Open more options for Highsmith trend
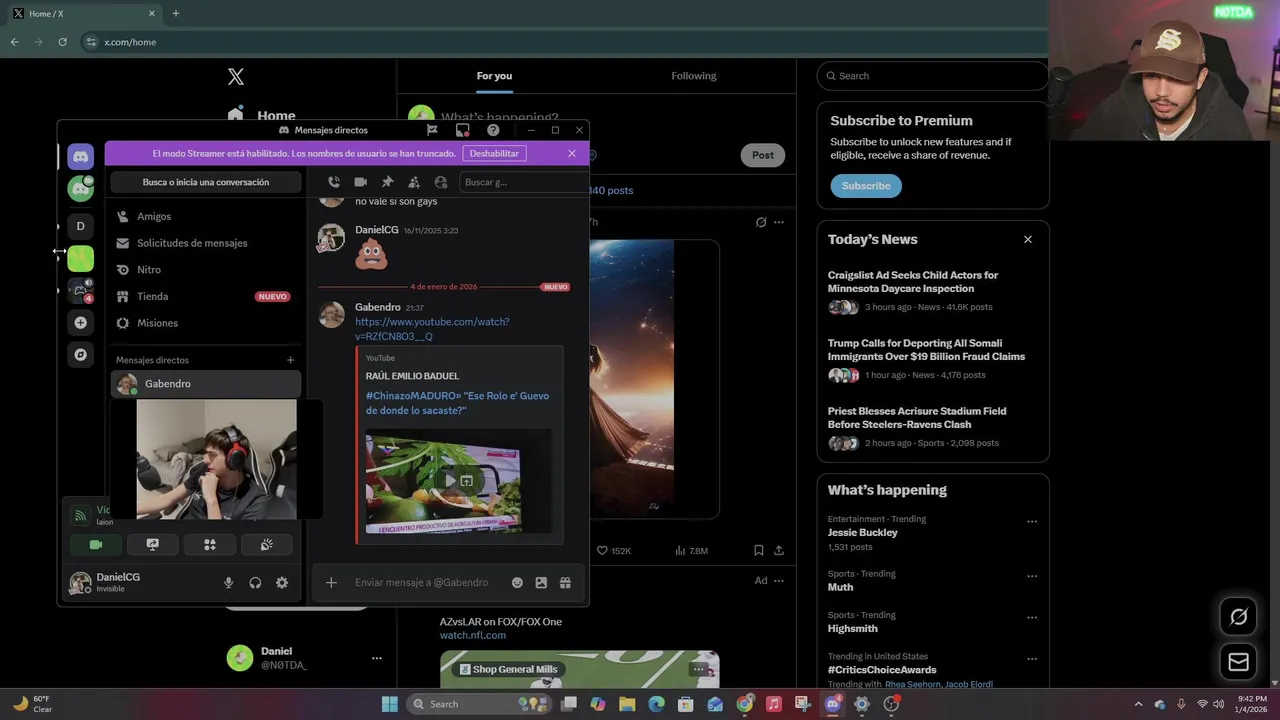 pyautogui.click(x=1032, y=617)
